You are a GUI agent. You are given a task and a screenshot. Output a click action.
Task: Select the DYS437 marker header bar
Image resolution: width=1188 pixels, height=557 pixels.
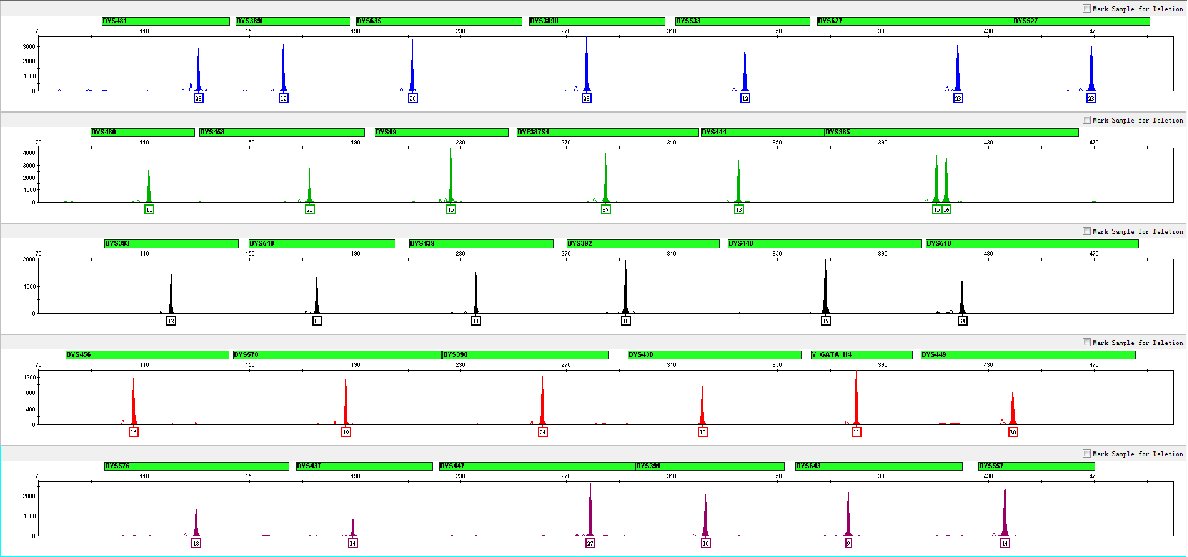(x=364, y=466)
